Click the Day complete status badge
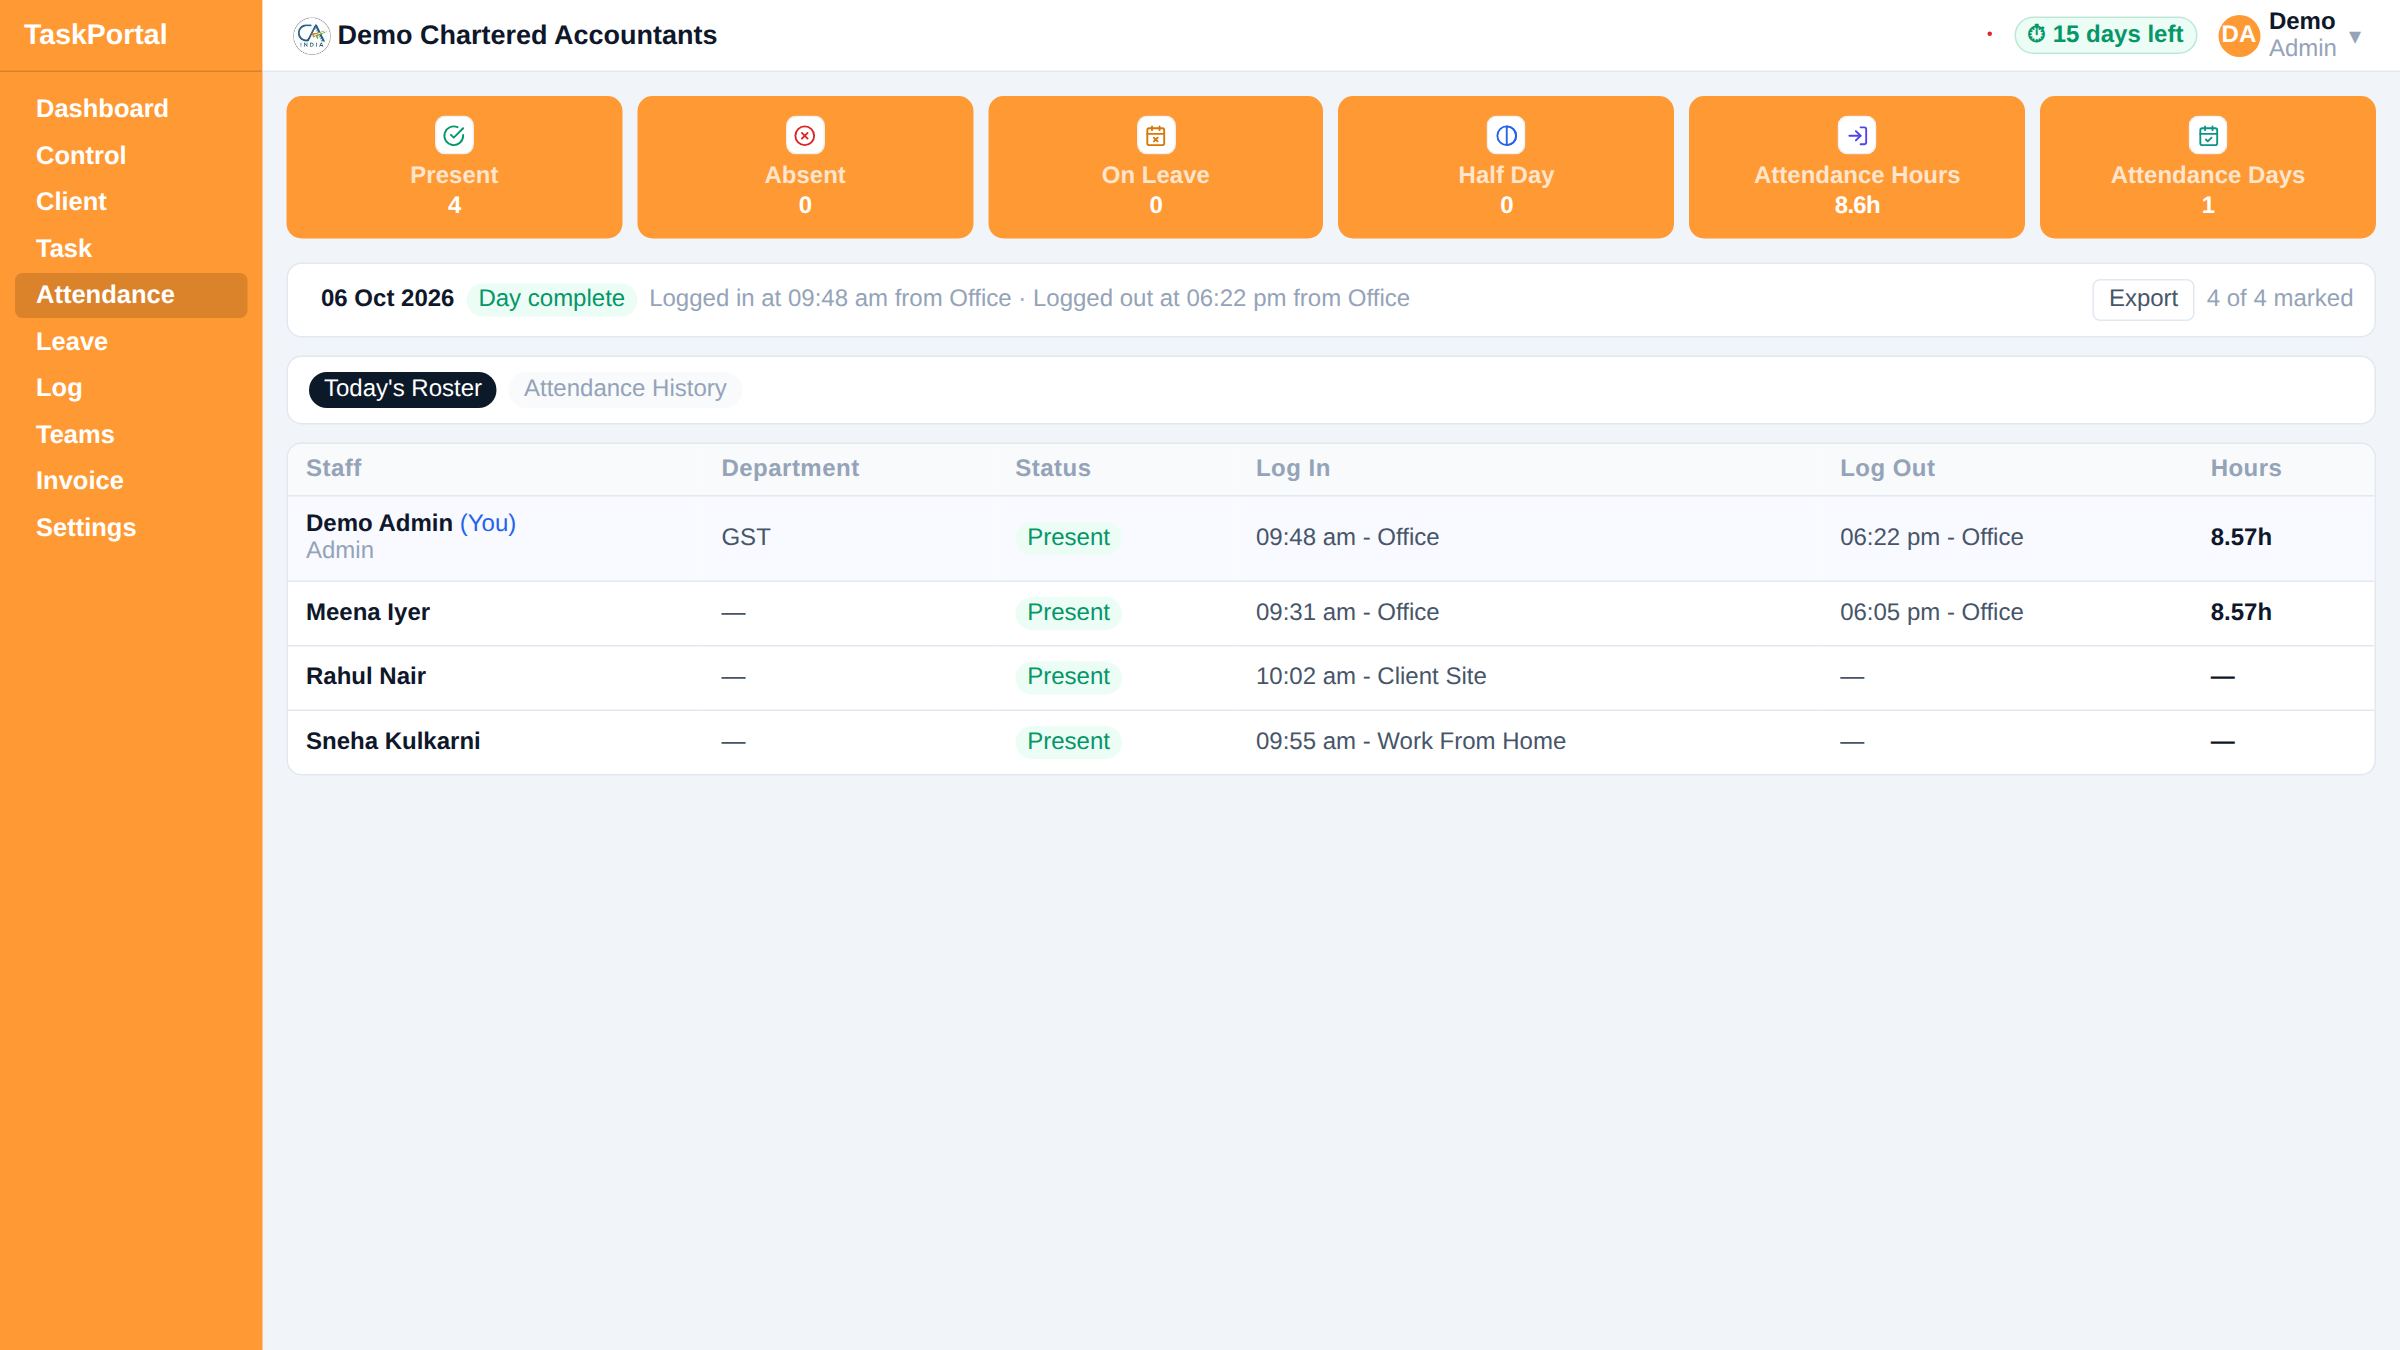Viewport: 2400px width, 1350px height. click(x=551, y=299)
